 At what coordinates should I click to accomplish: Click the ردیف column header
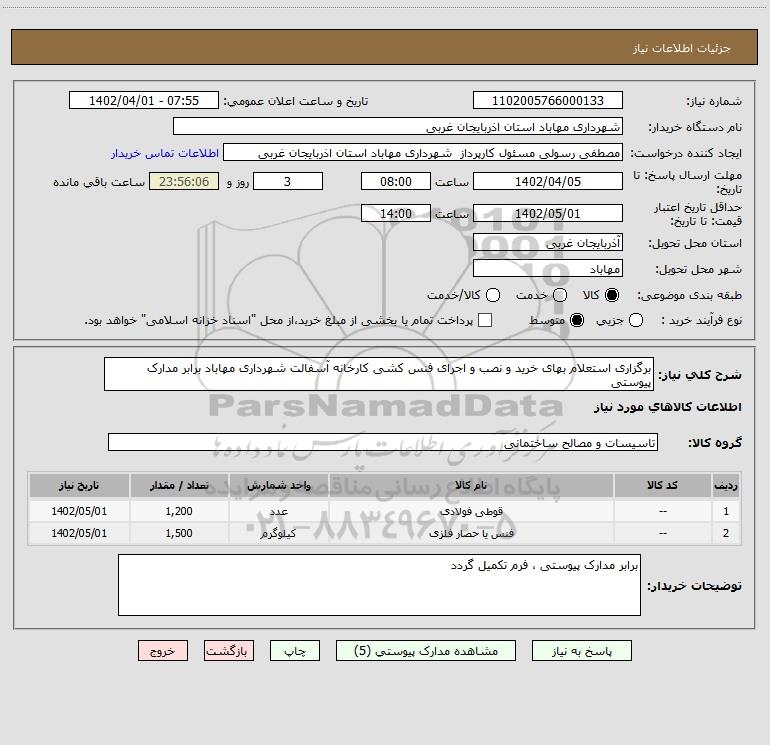pos(726,485)
